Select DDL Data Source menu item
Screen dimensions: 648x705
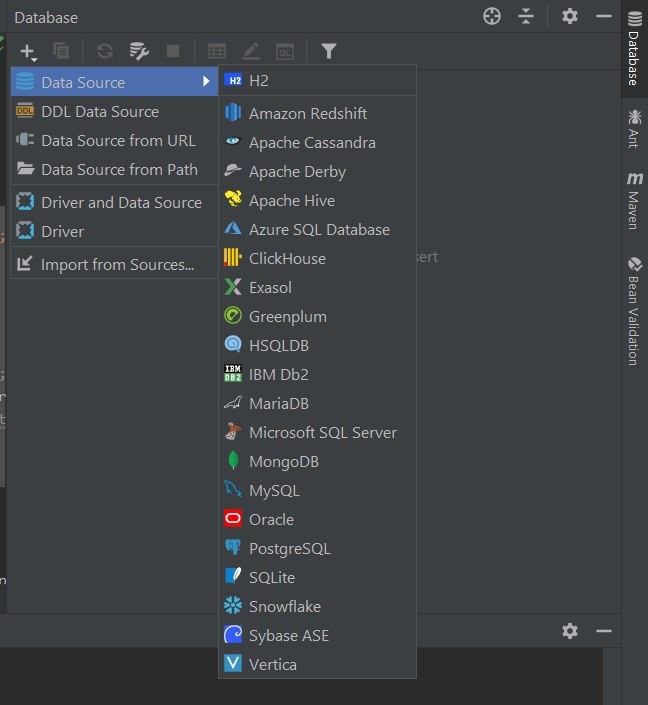(114, 111)
